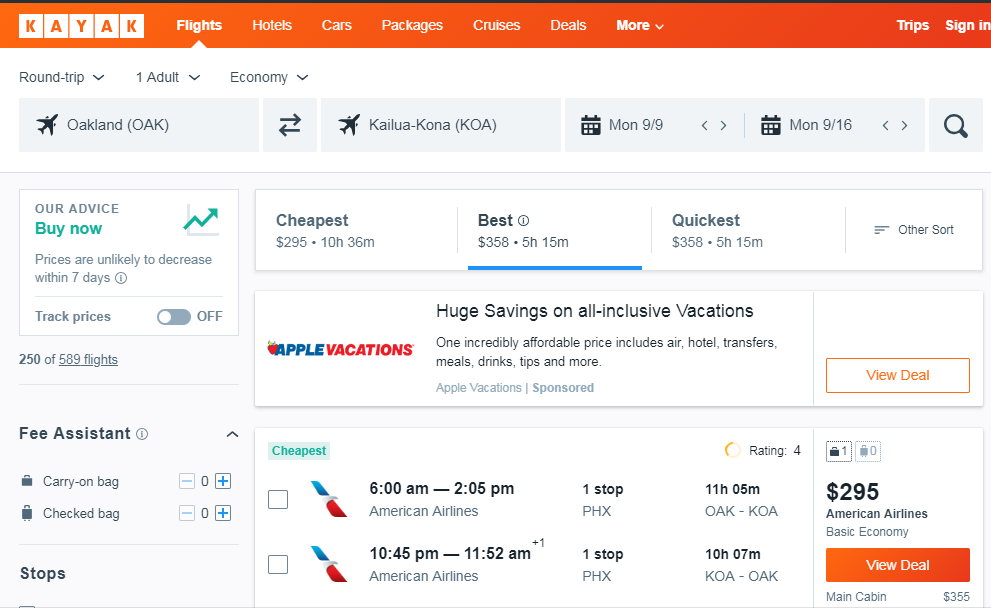Viewport: 991px width, 610px height.
Task: Click View Deal for $295 flight
Action: [897, 565]
